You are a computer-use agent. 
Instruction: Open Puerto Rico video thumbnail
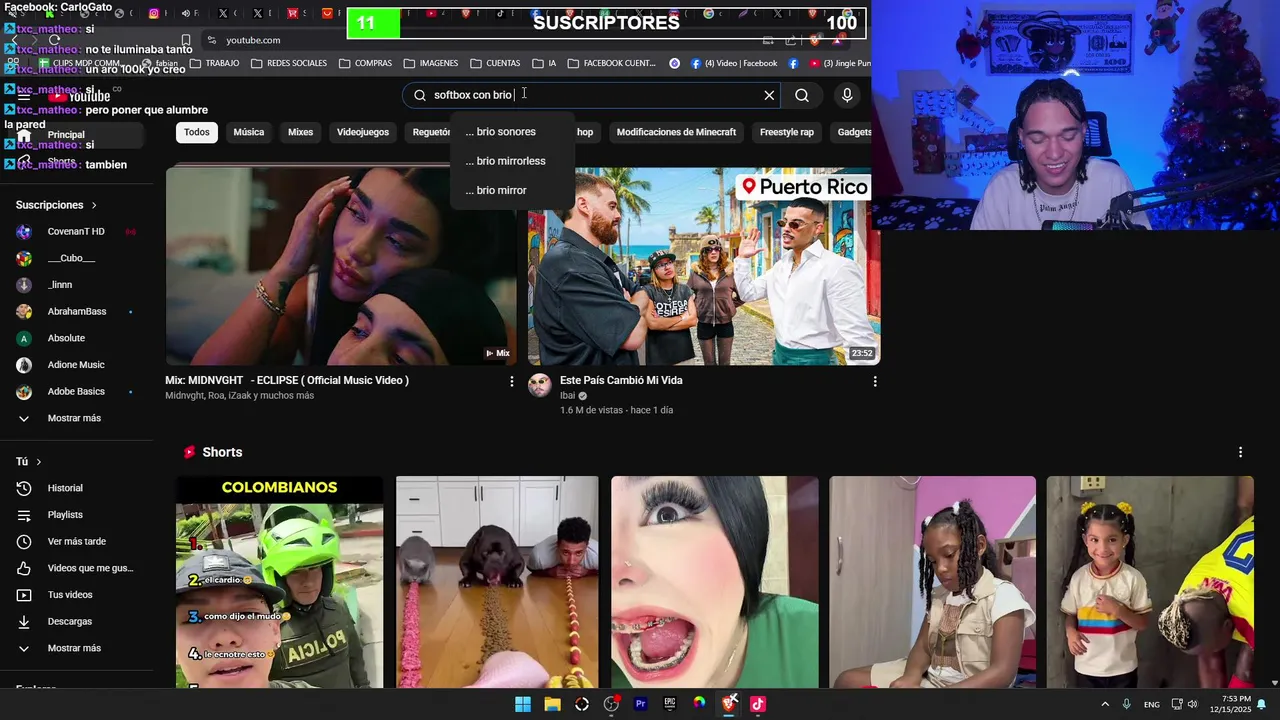tap(704, 266)
